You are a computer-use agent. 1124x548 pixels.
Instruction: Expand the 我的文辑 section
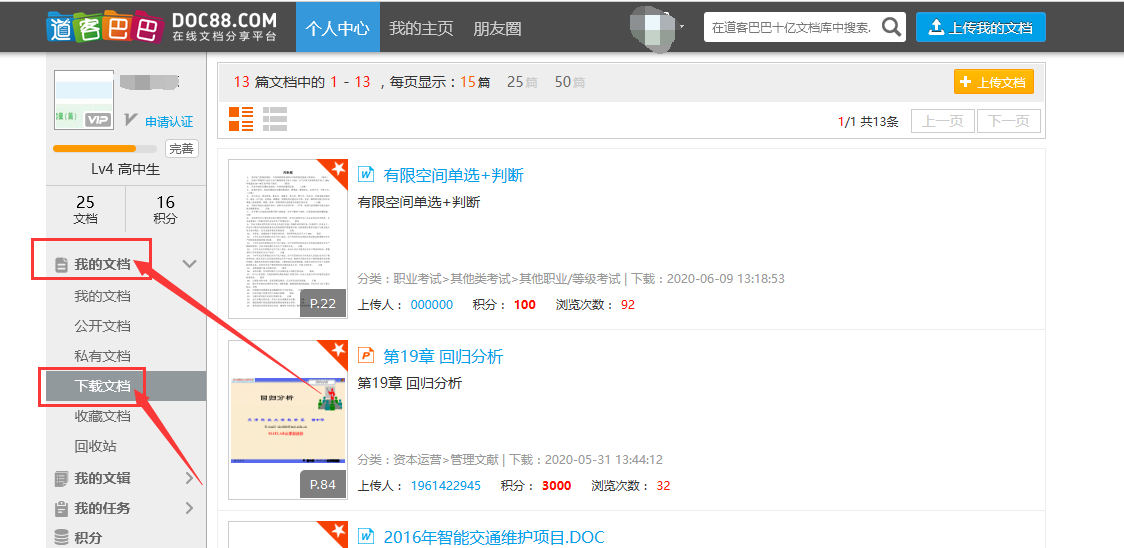coord(189,478)
